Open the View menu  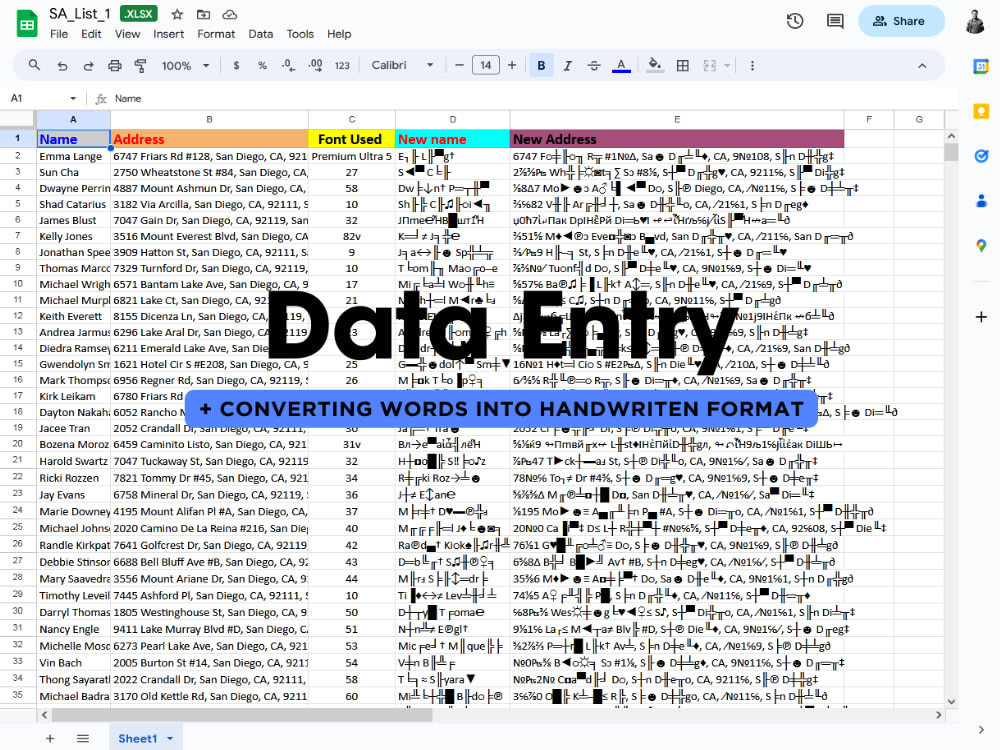coord(127,34)
